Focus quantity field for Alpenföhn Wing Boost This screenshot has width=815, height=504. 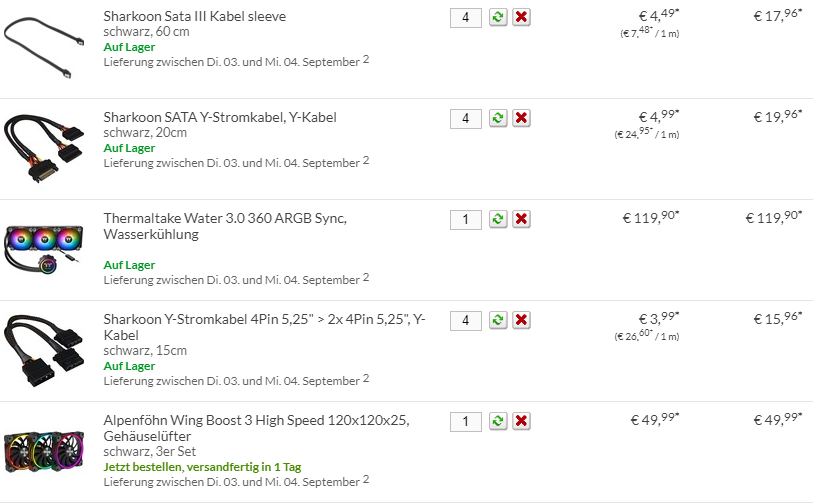[465, 421]
